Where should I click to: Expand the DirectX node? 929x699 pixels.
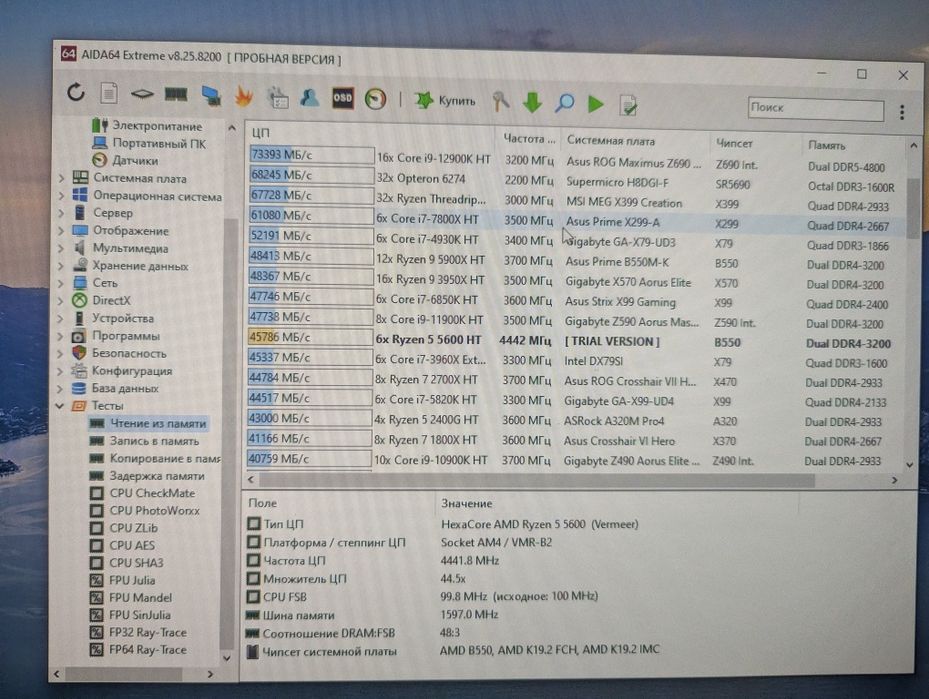[60, 300]
